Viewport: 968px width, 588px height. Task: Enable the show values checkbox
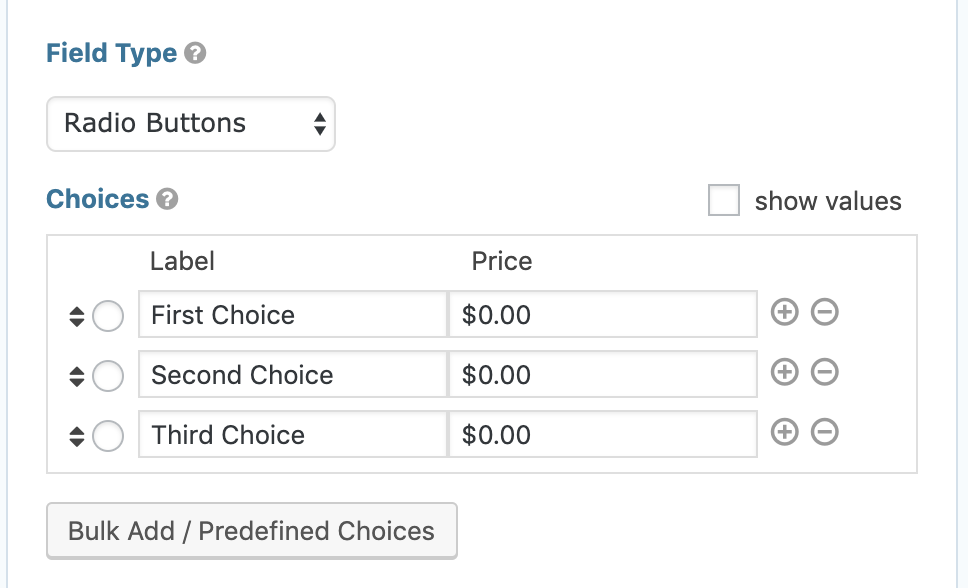(x=724, y=200)
